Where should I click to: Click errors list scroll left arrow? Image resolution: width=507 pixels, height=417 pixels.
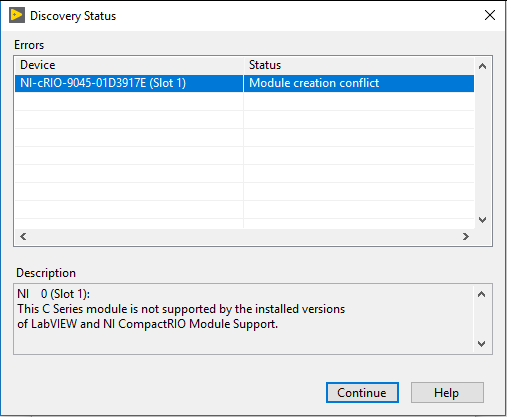tap(23, 237)
